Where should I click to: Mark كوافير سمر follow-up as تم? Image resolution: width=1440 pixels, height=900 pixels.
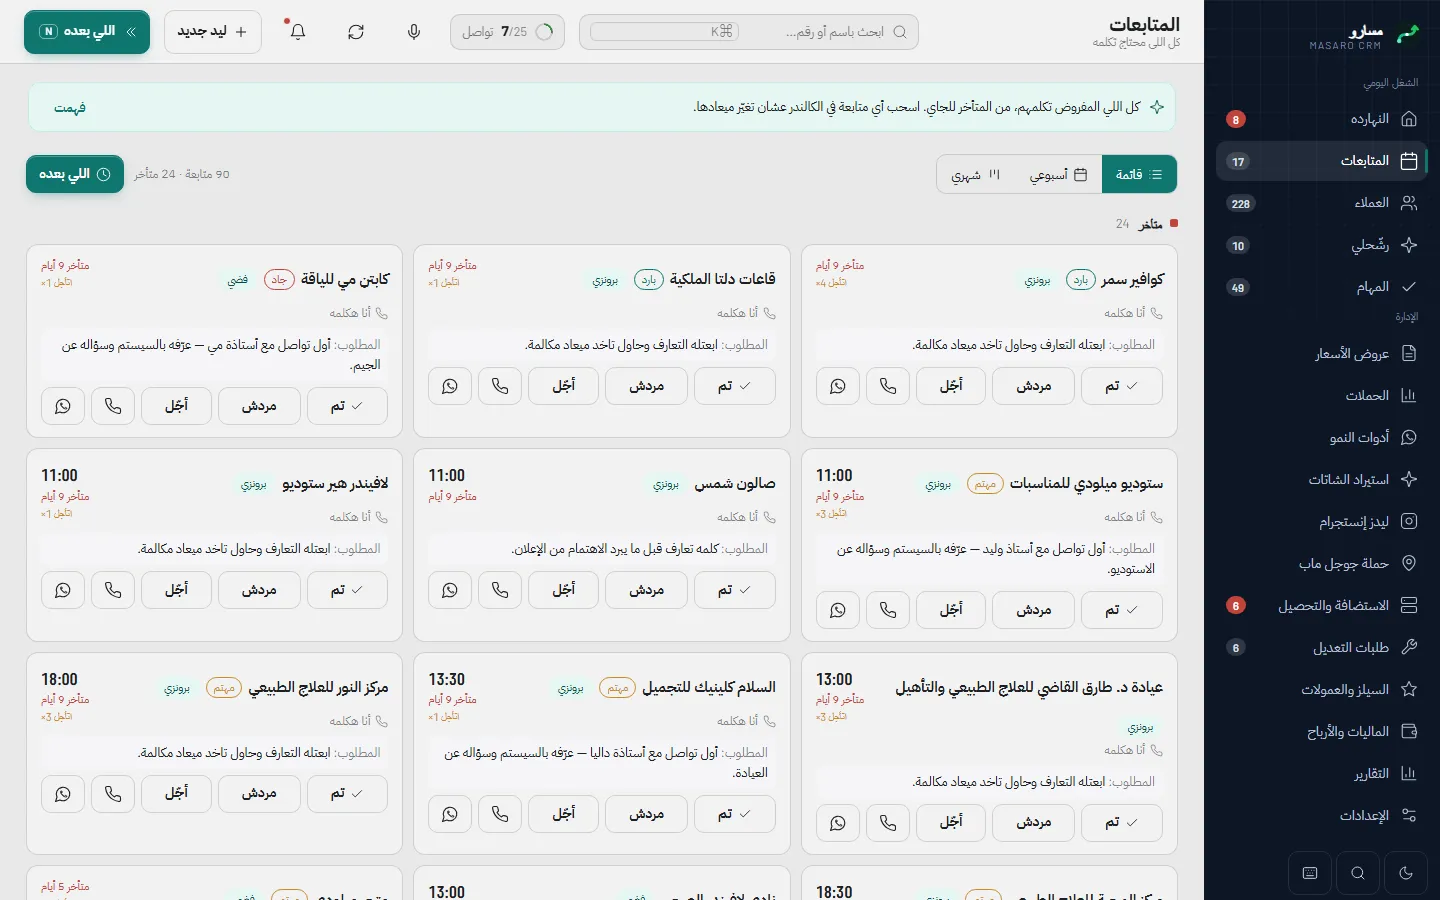pyautogui.click(x=1122, y=386)
